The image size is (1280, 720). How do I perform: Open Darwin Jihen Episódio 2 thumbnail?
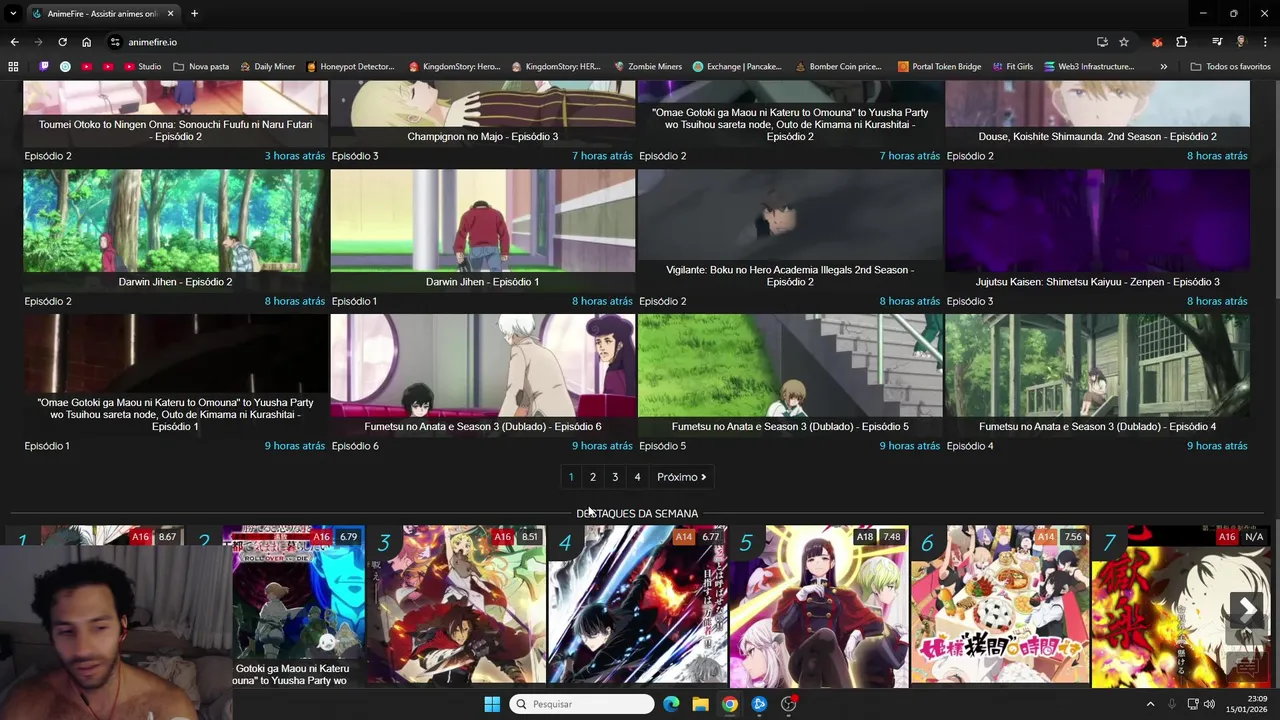pyautogui.click(x=175, y=230)
